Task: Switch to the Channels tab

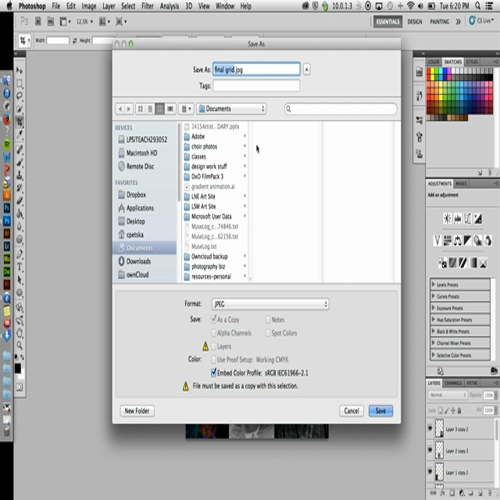Action: [453, 383]
